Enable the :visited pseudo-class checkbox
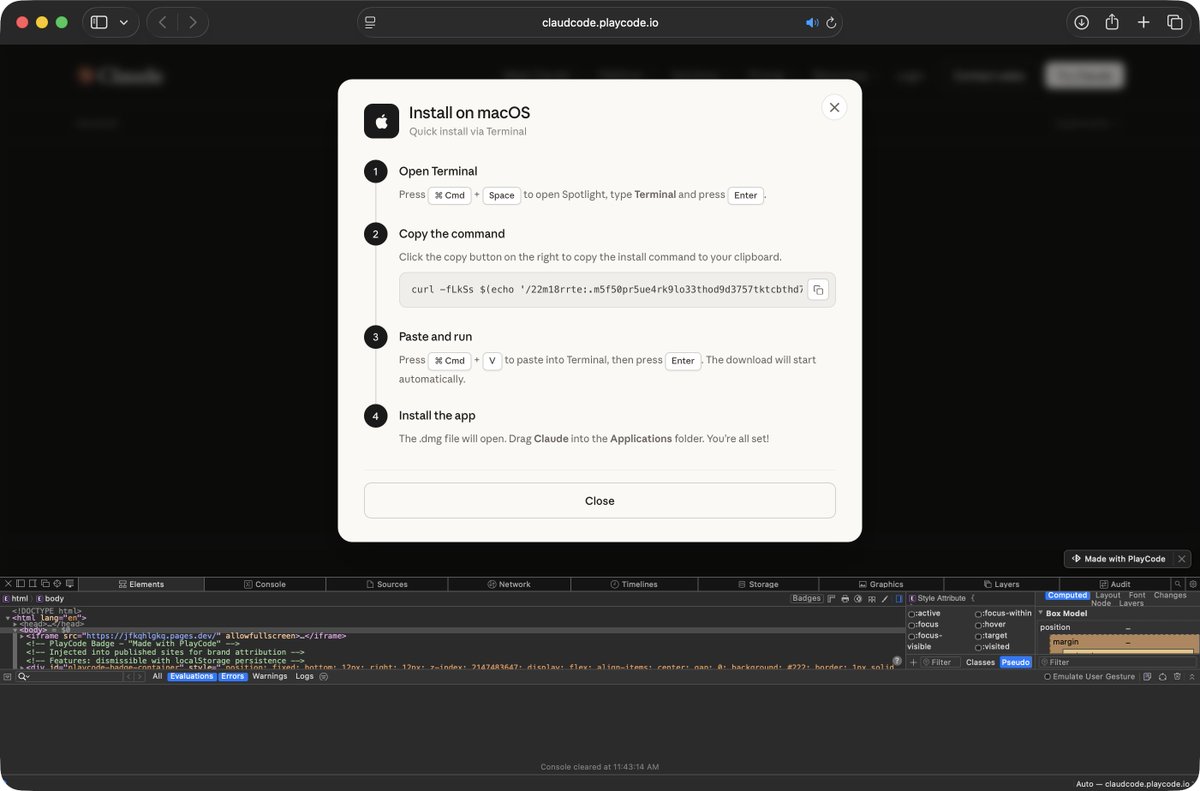 (978, 647)
